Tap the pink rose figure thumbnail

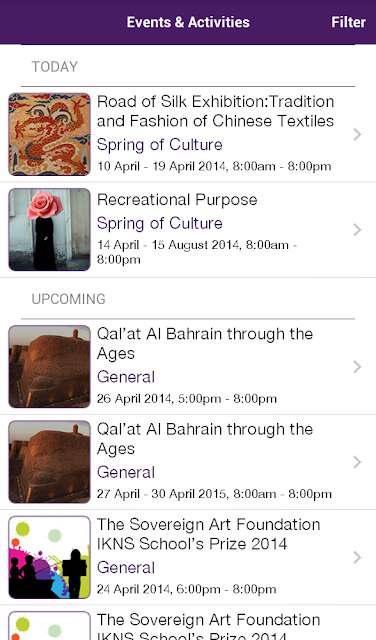coord(49,229)
